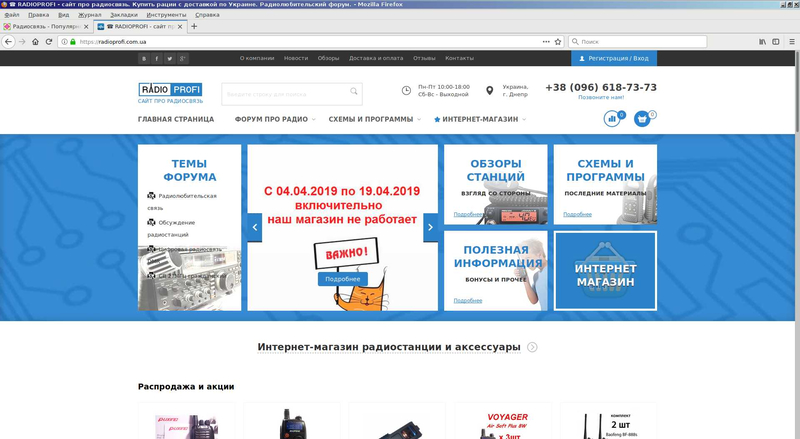
Task: Open the VOYAGER product thumbnail
Action: click(x=503, y=421)
